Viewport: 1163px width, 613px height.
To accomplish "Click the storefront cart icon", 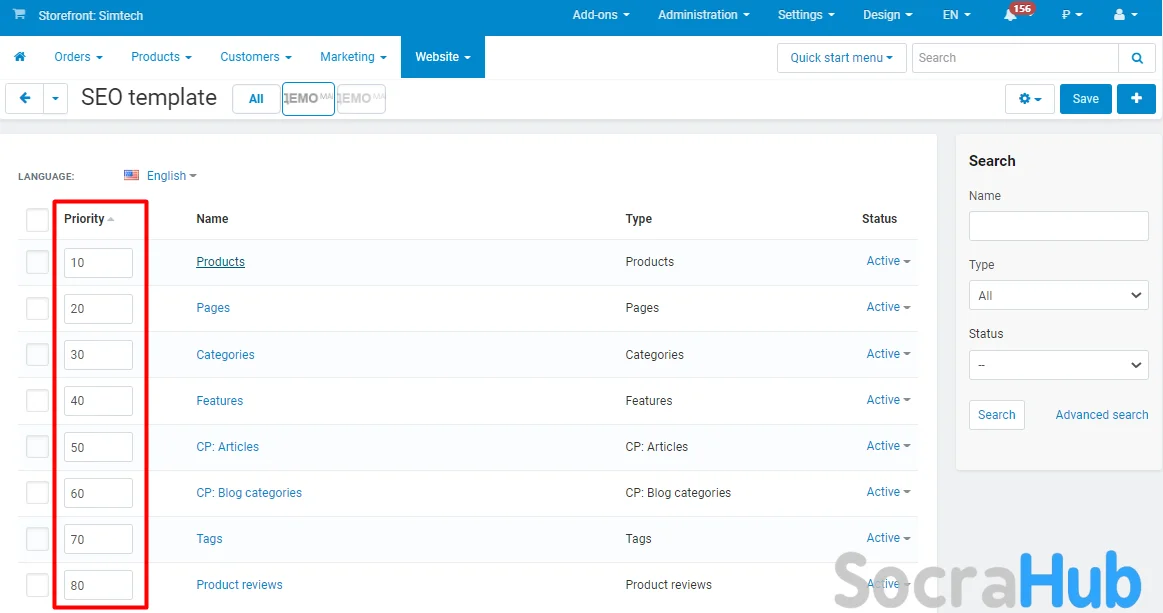I will point(19,15).
